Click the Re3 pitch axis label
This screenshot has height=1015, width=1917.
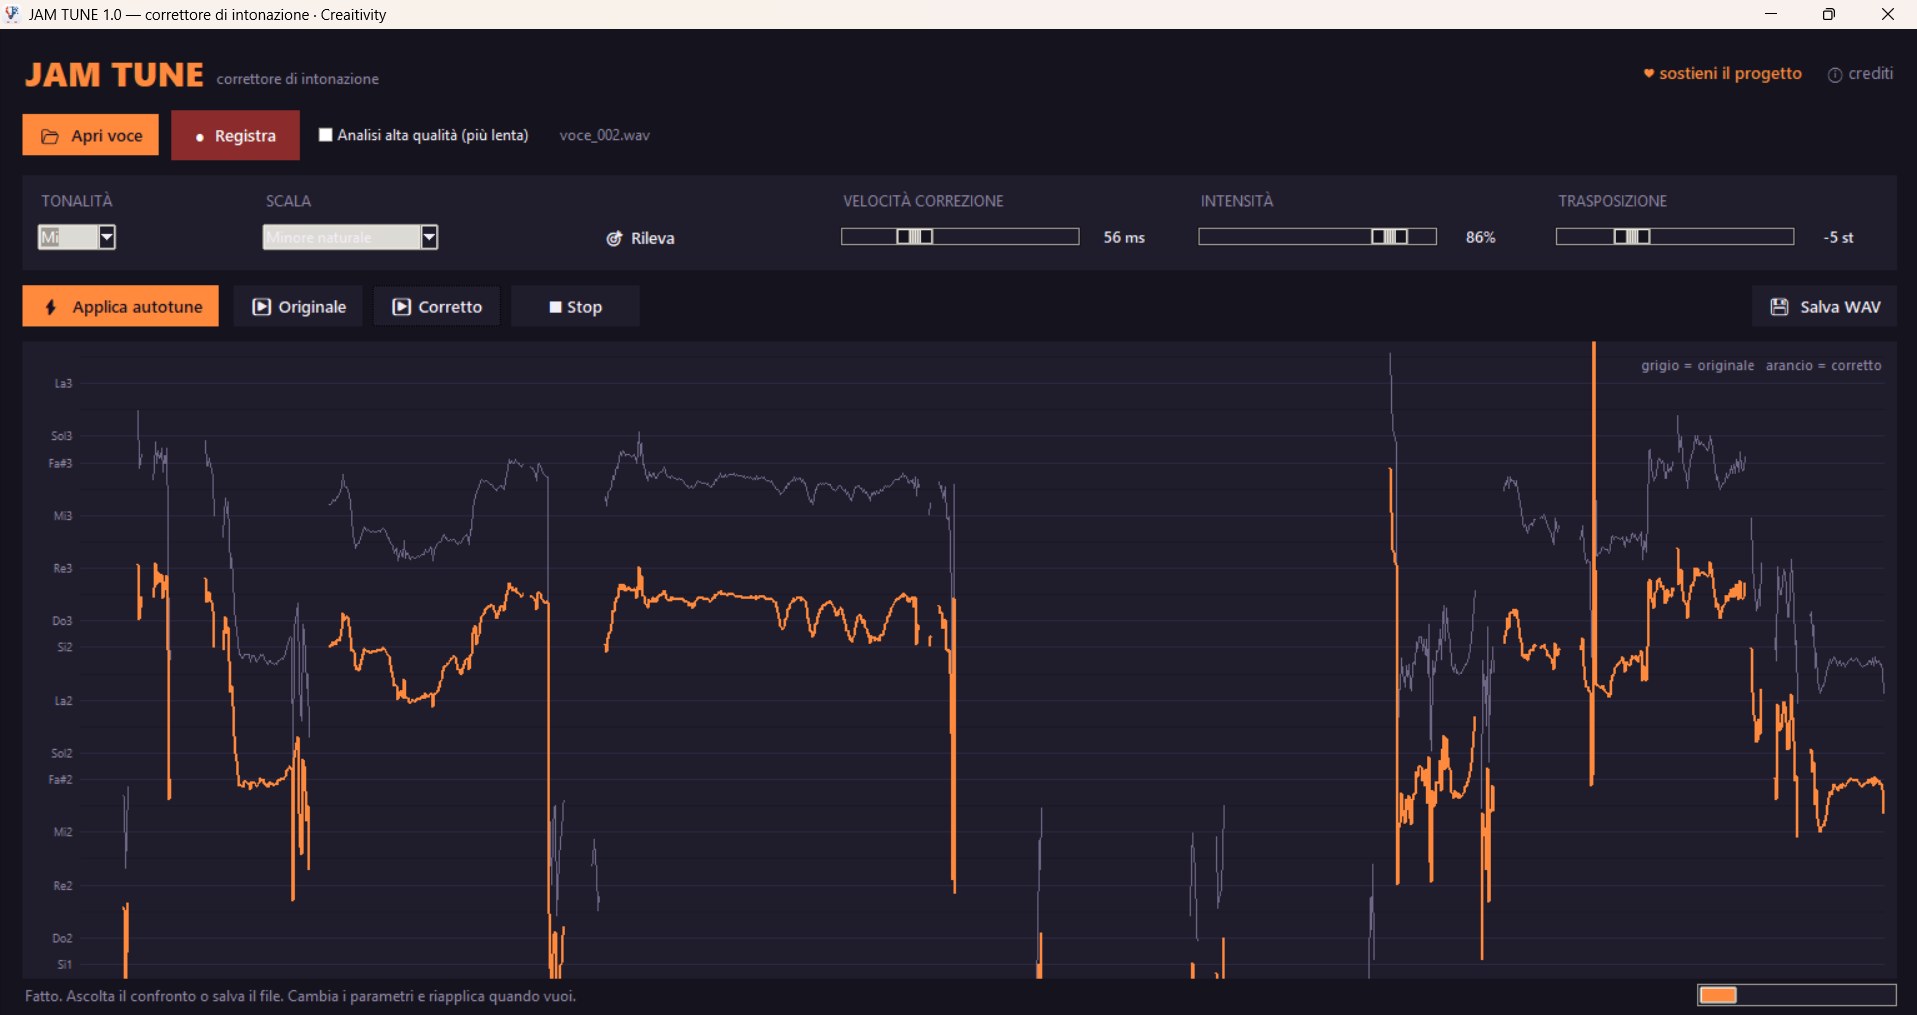63,569
